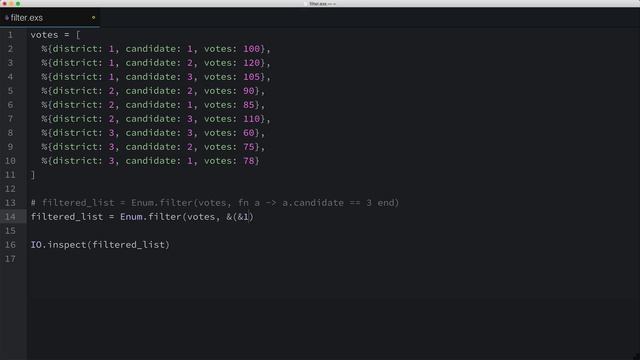Click the word 'votes' key on line 9
Image resolution: width=640 pixels, height=360 pixels.
(x=218, y=147)
